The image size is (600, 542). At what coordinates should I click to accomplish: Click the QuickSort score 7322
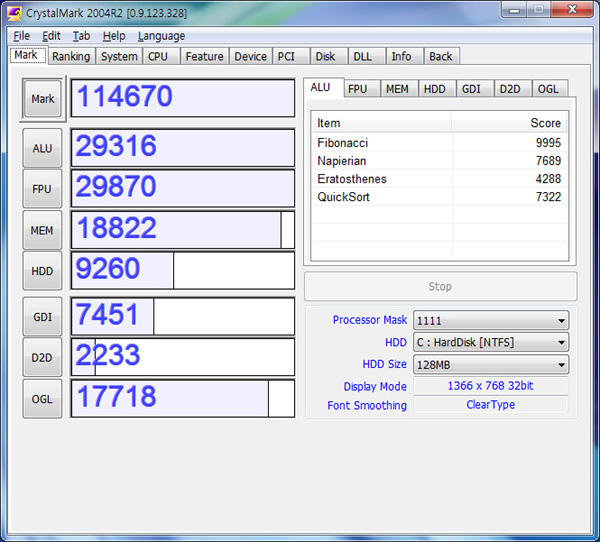(x=548, y=197)
